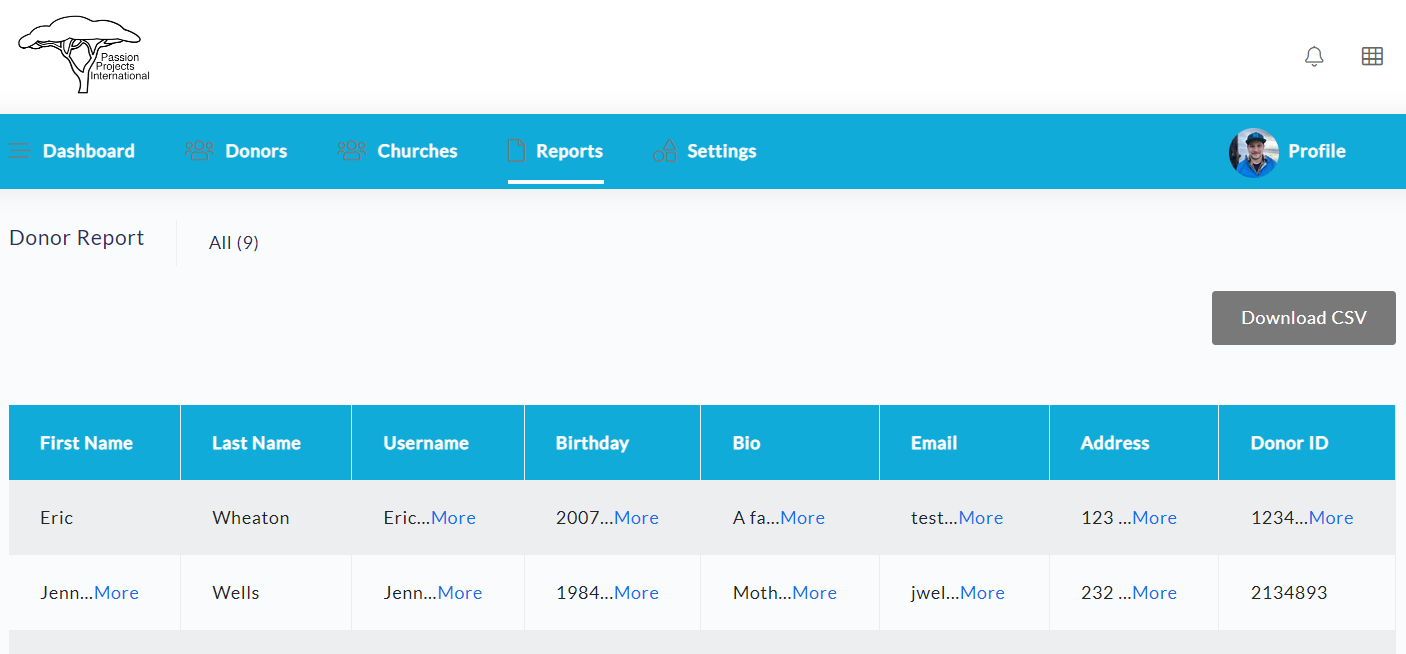
Task: Expand Jennifer's first name with More
Action: pyautogui.click(x=116, y=593)
